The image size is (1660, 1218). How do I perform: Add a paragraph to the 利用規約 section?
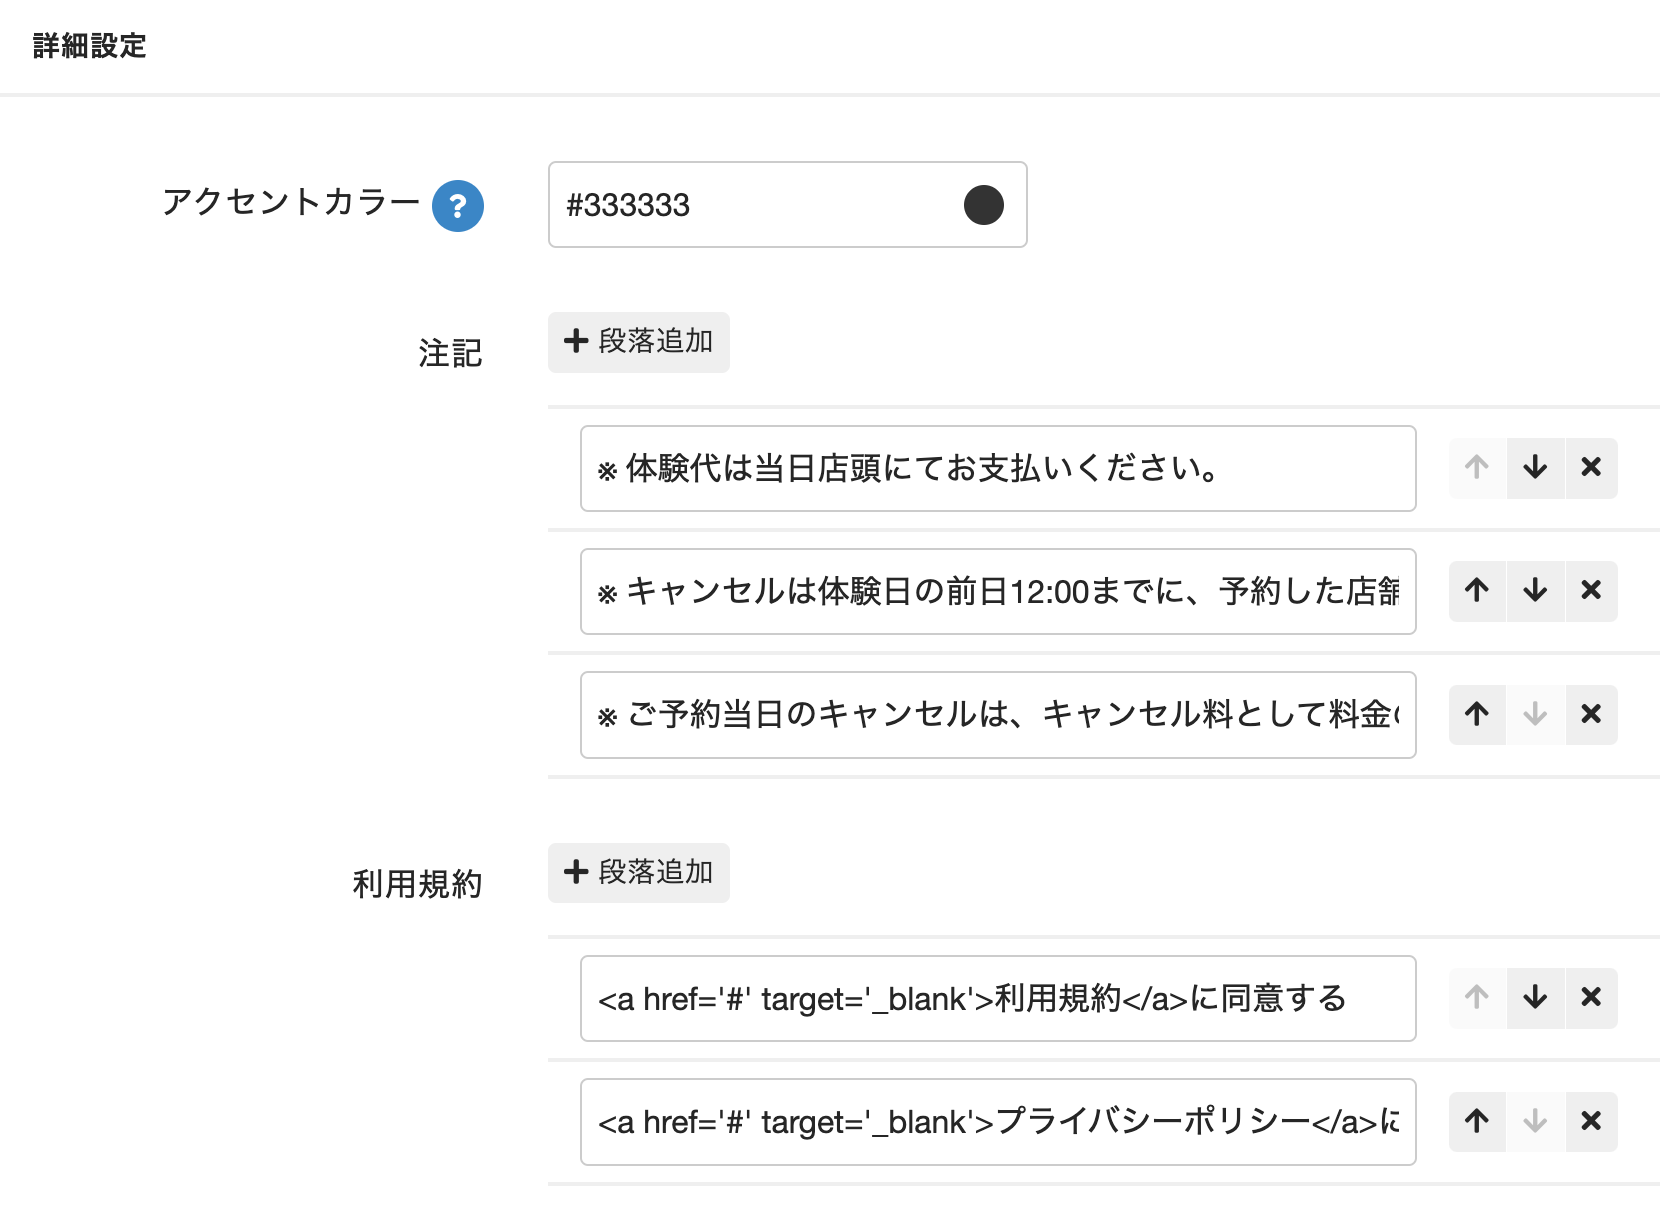[x=639, y=873]
